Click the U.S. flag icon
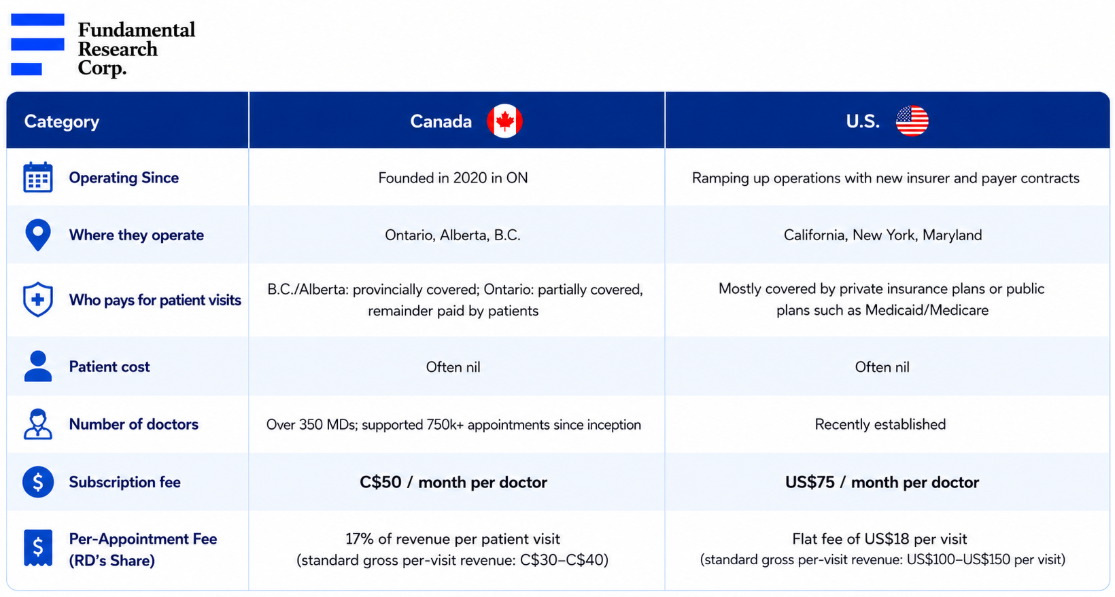 (x=912, y=121)
